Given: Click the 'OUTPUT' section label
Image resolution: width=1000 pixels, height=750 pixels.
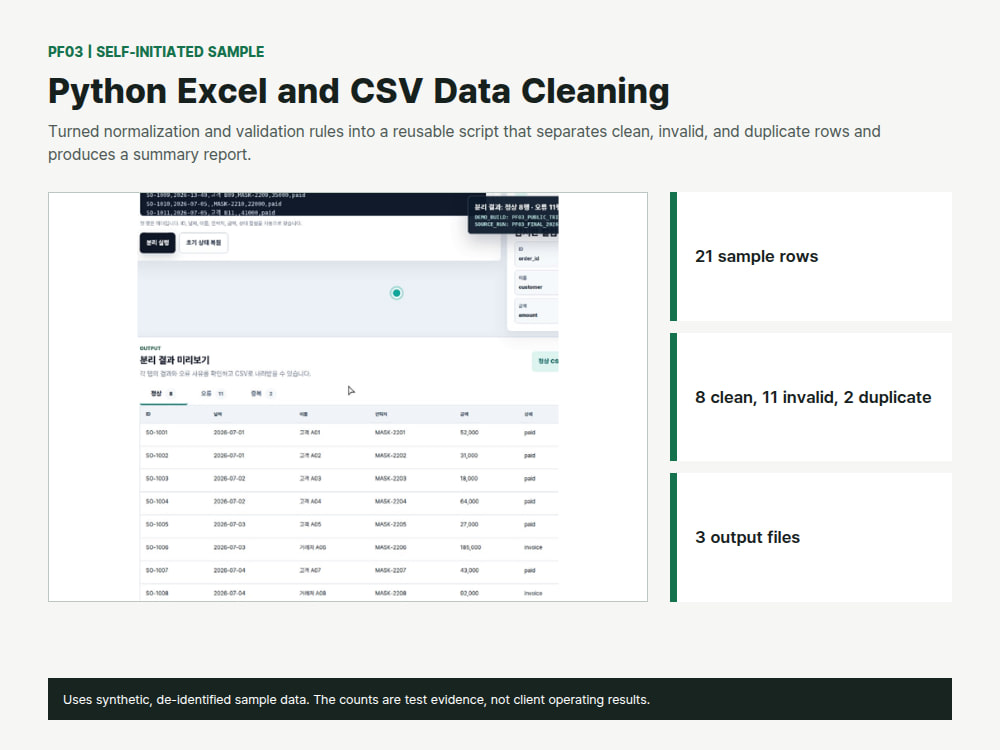Looking at the screenshot, I should [151, 348].
